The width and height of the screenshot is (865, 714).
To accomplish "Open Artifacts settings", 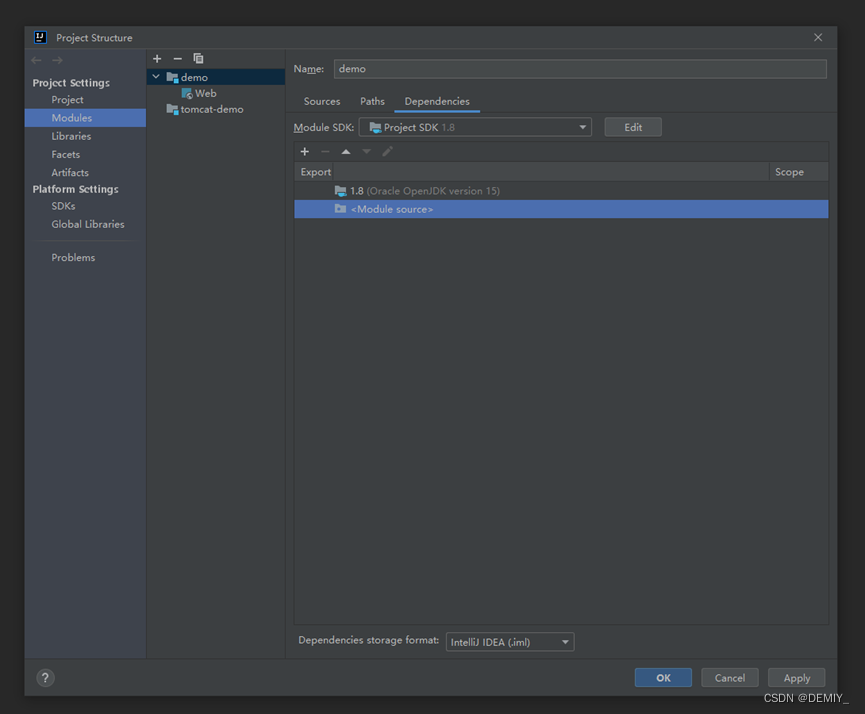I will (70, 173).
